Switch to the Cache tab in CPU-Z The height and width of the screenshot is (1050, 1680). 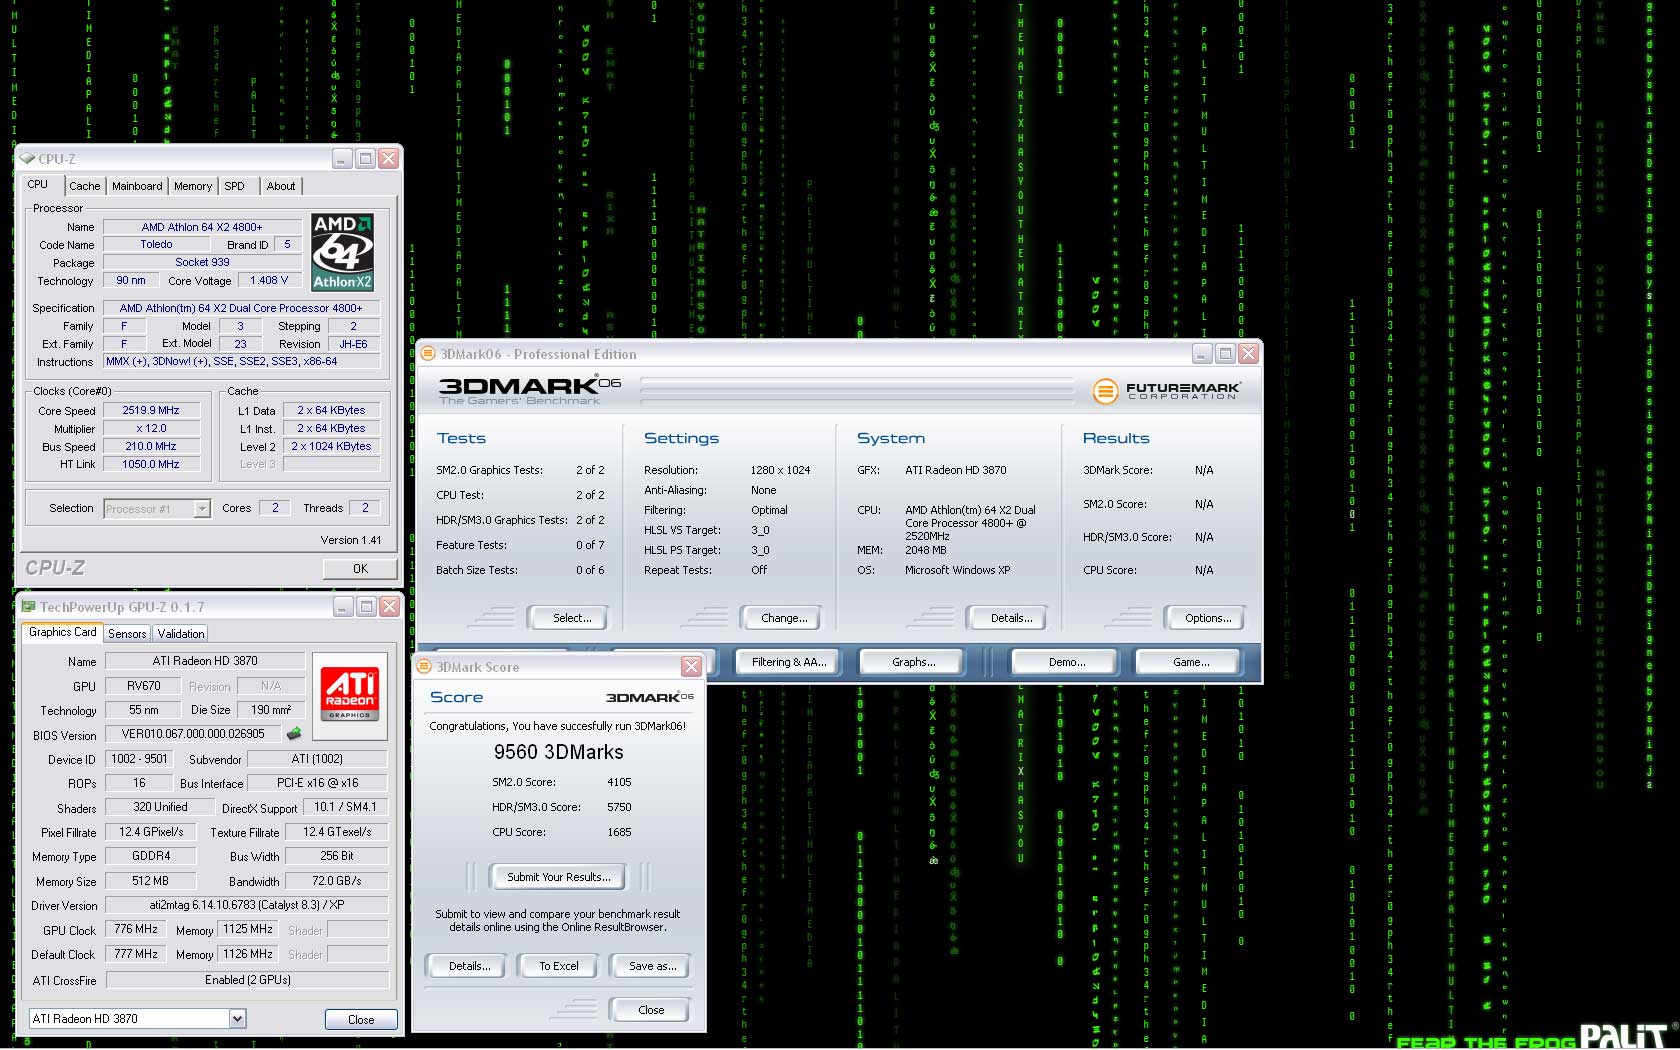84,186
